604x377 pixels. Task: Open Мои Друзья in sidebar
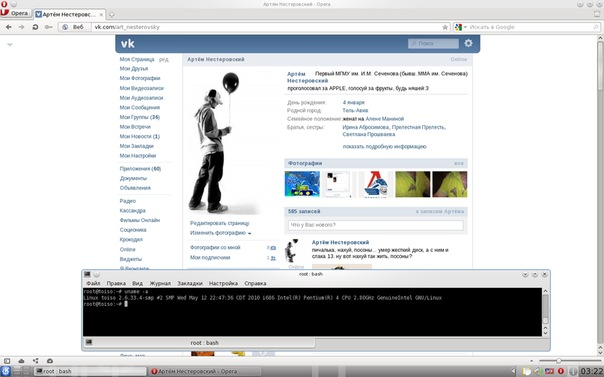pyautogui.click(x=134, y=69)
